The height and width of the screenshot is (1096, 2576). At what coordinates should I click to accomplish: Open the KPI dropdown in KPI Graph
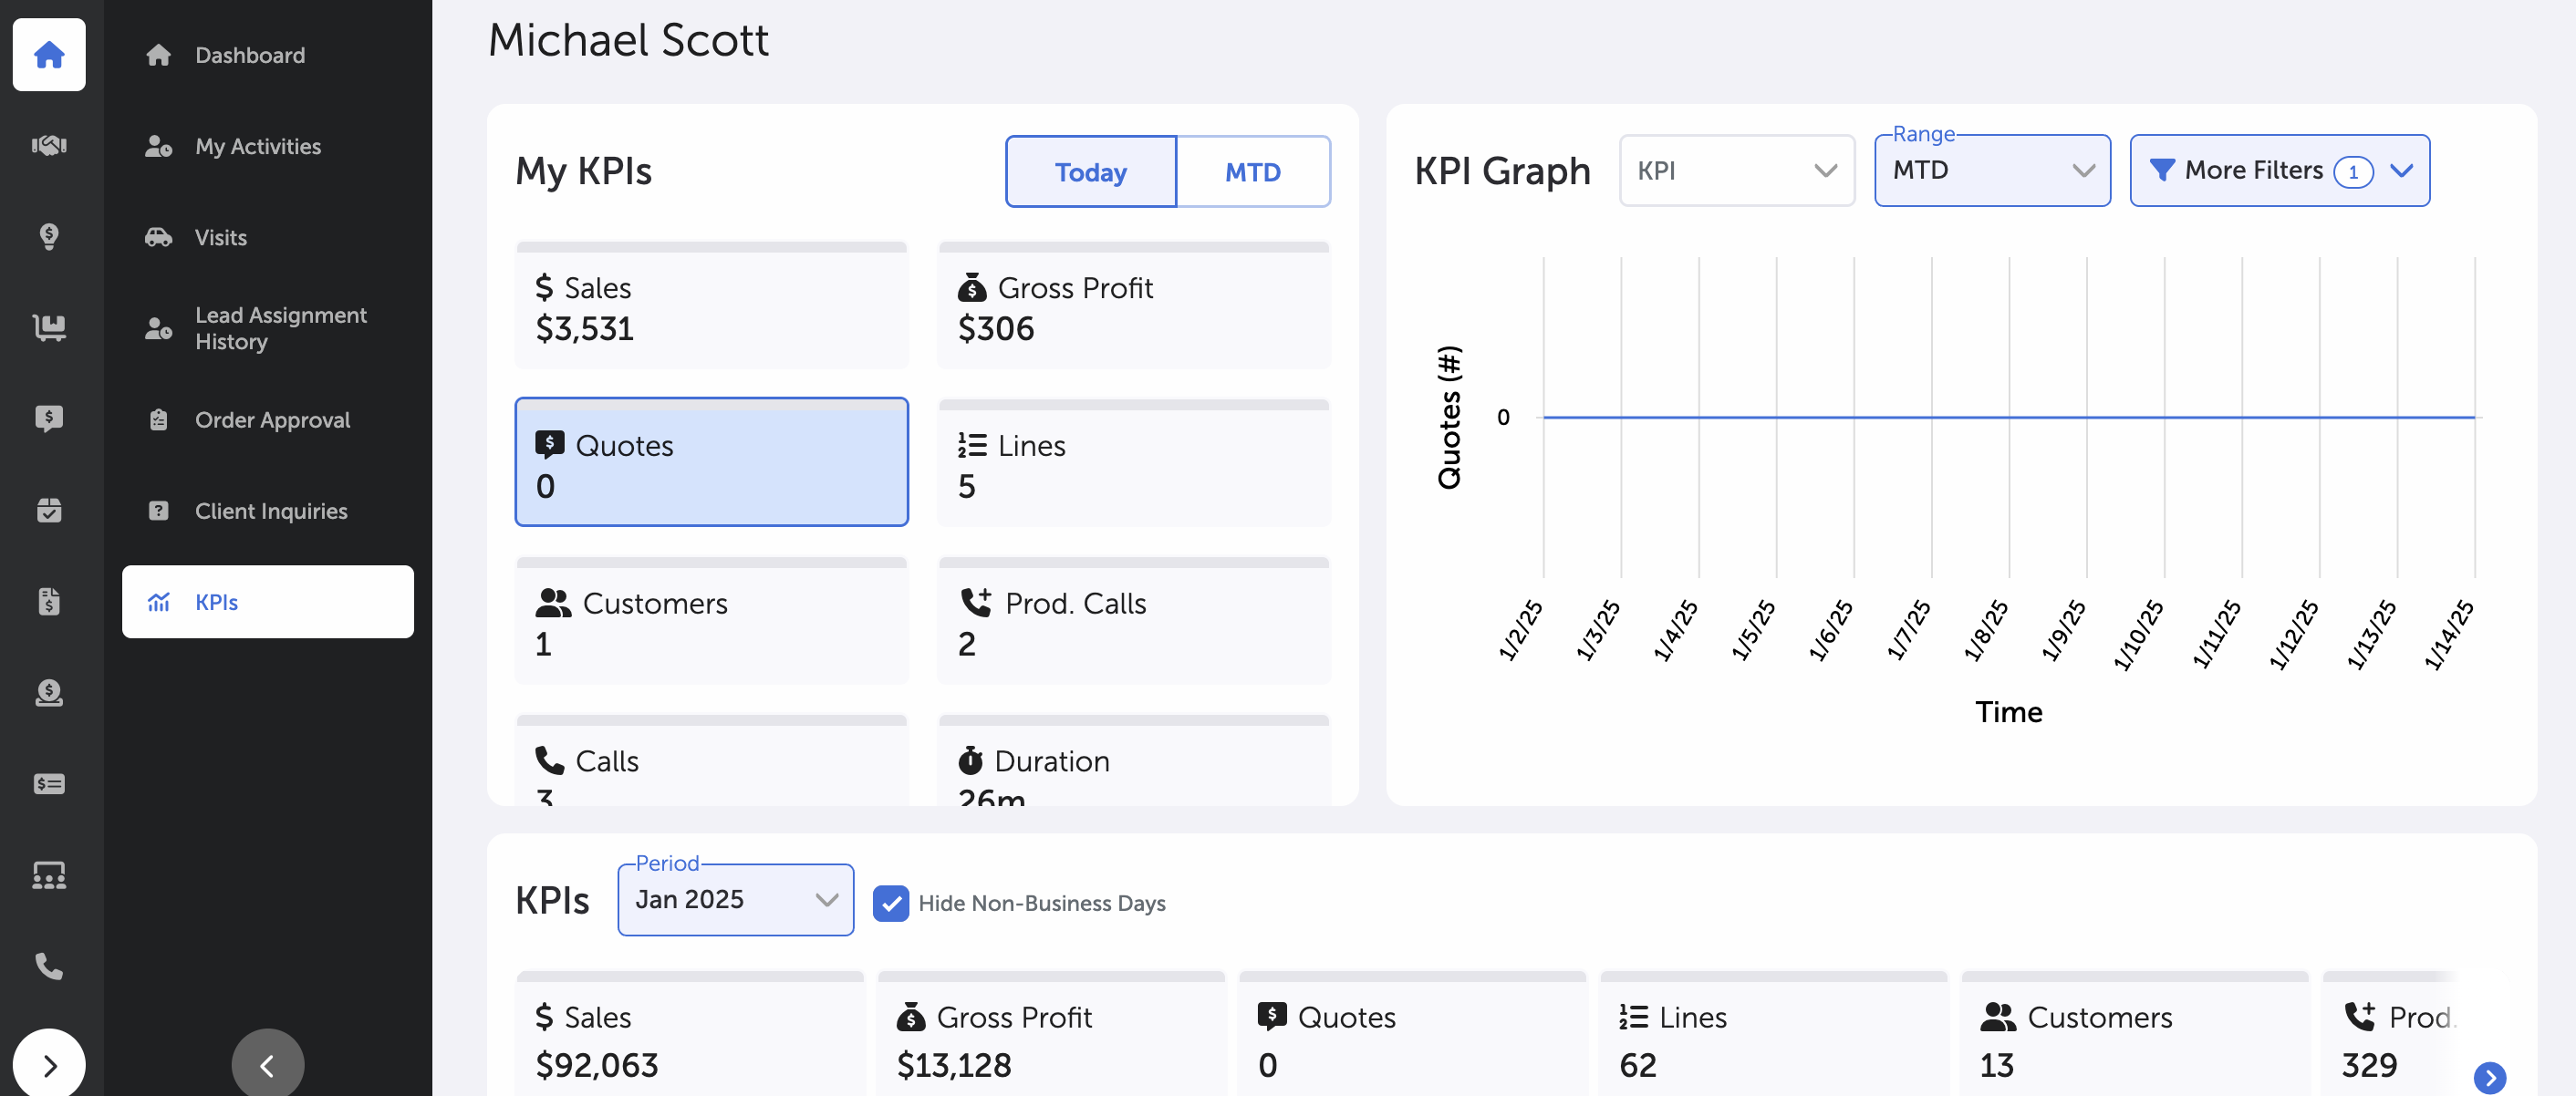click(1736, 171)
